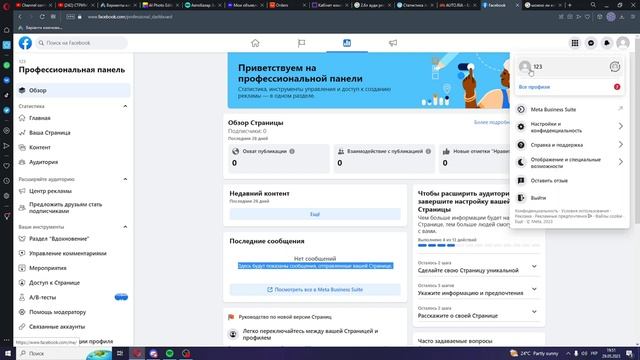
Task: Click Выйти to log out
Action: pyautogui.click(x=569, y=198)
